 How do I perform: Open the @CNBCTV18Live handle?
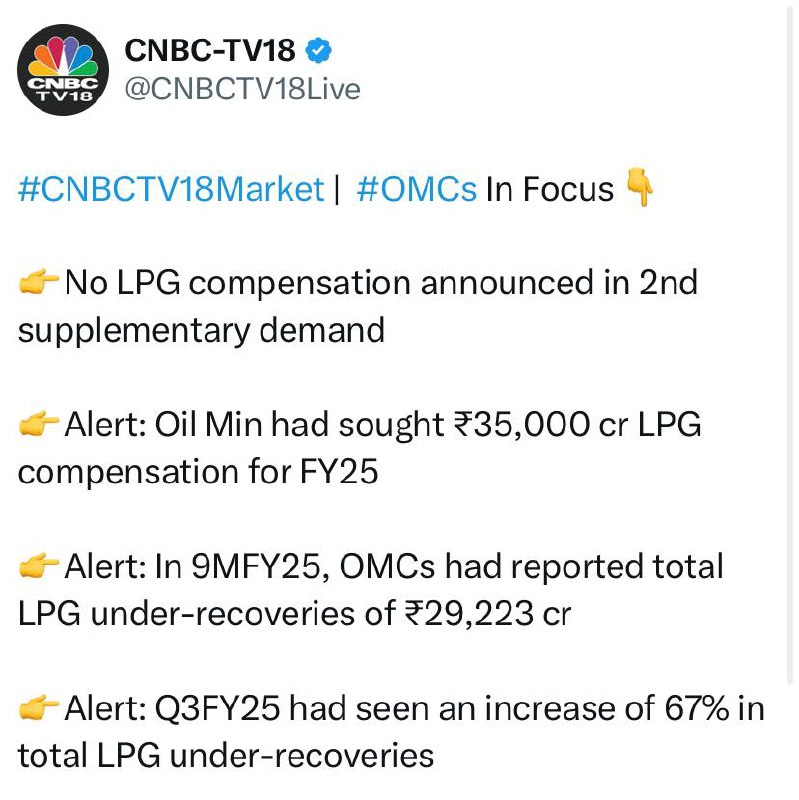(242, 89)
